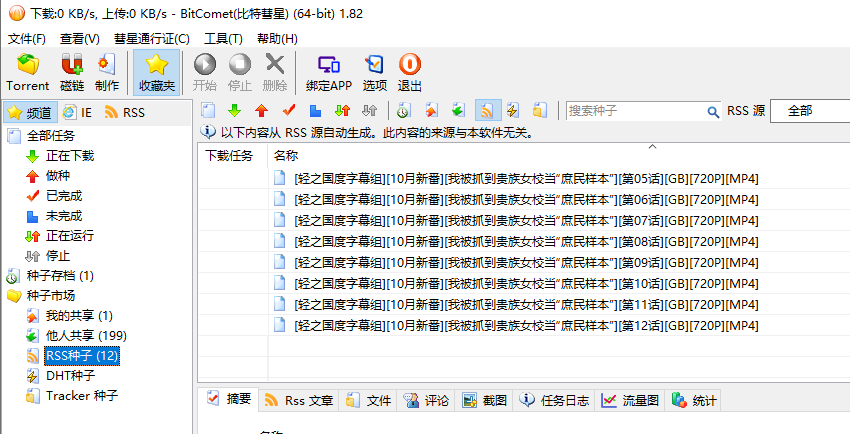
Task: Click the 制作 create torrent icon
Action: 107,73
